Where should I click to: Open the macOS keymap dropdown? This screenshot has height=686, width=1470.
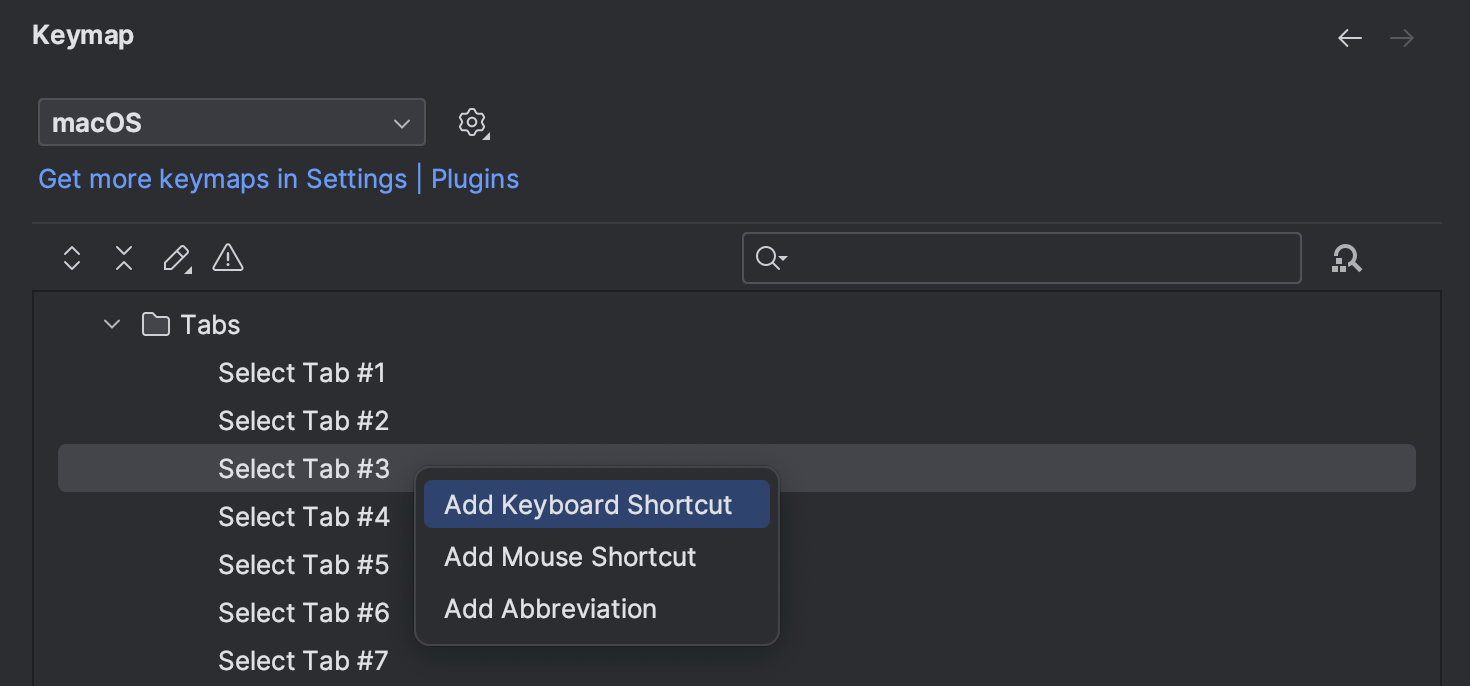coord(232,123)
